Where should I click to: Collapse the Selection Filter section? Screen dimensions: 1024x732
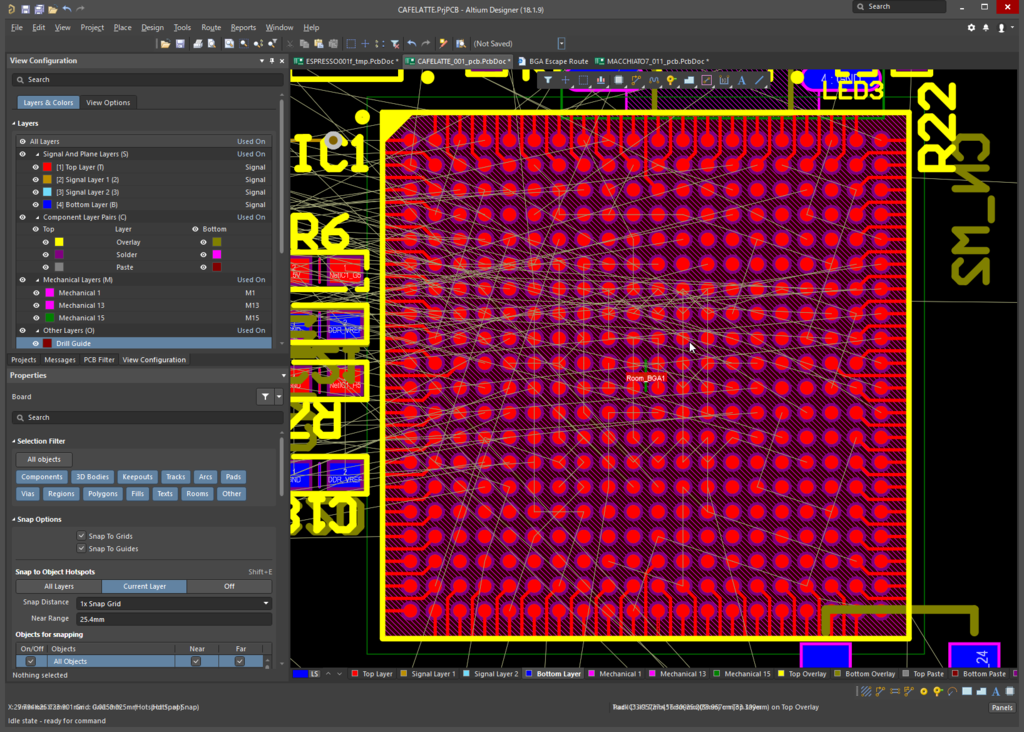14,441
